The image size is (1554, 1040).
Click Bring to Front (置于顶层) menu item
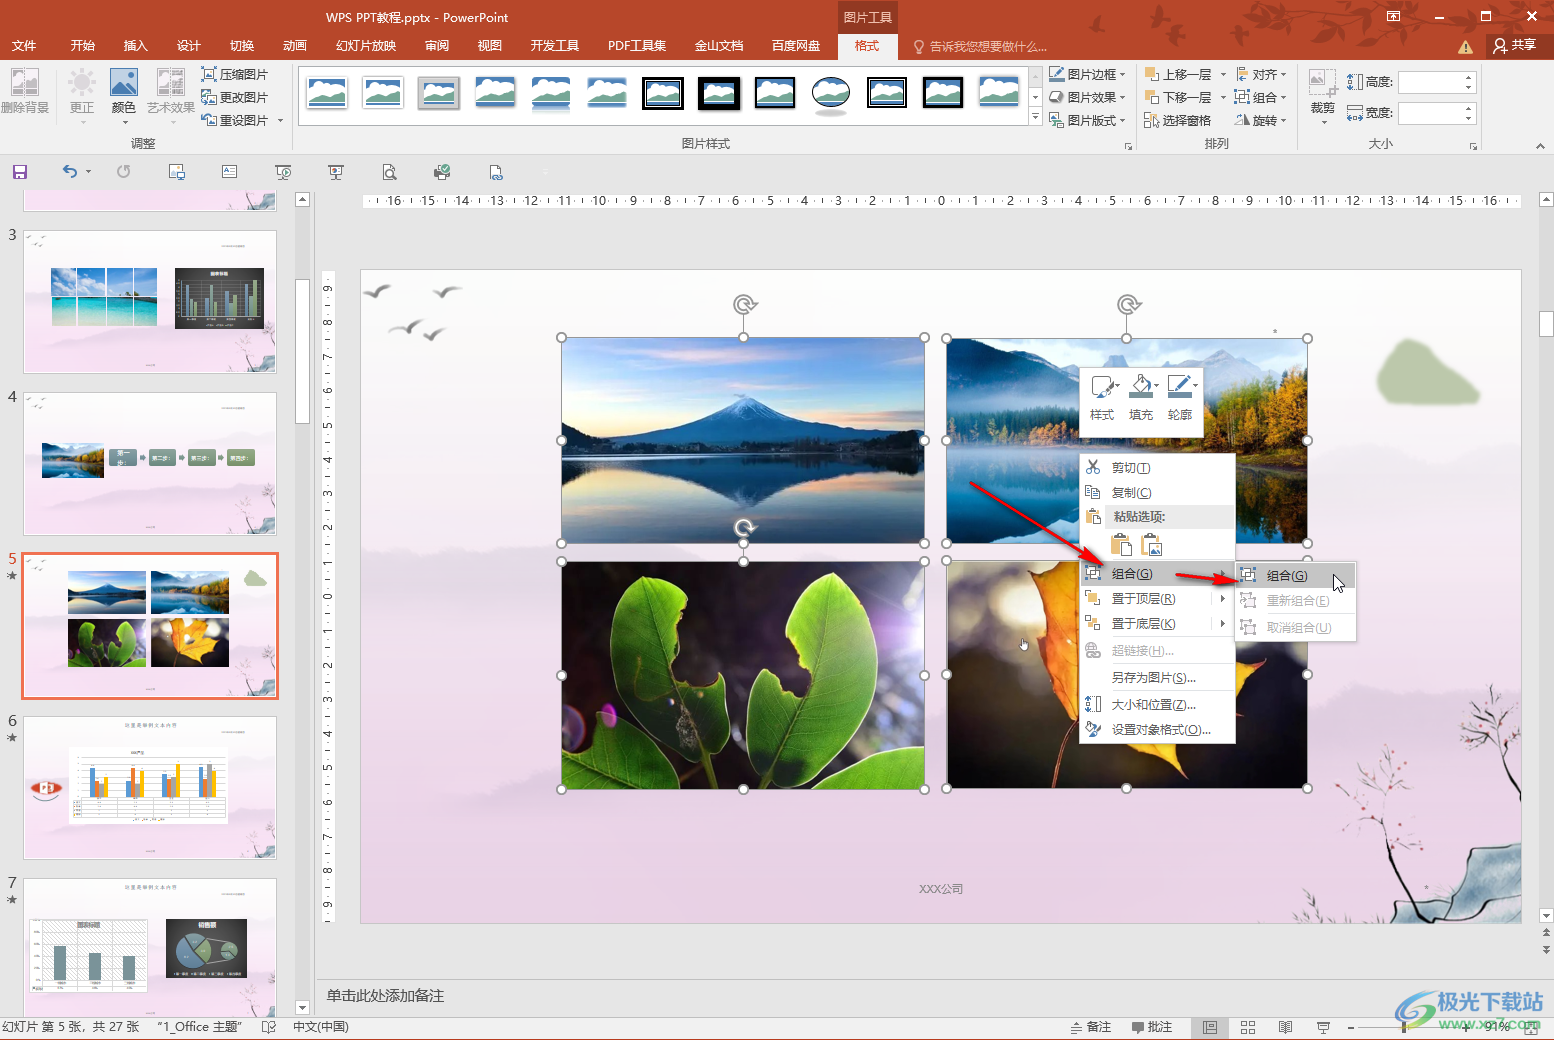[x=1158, y=599]
